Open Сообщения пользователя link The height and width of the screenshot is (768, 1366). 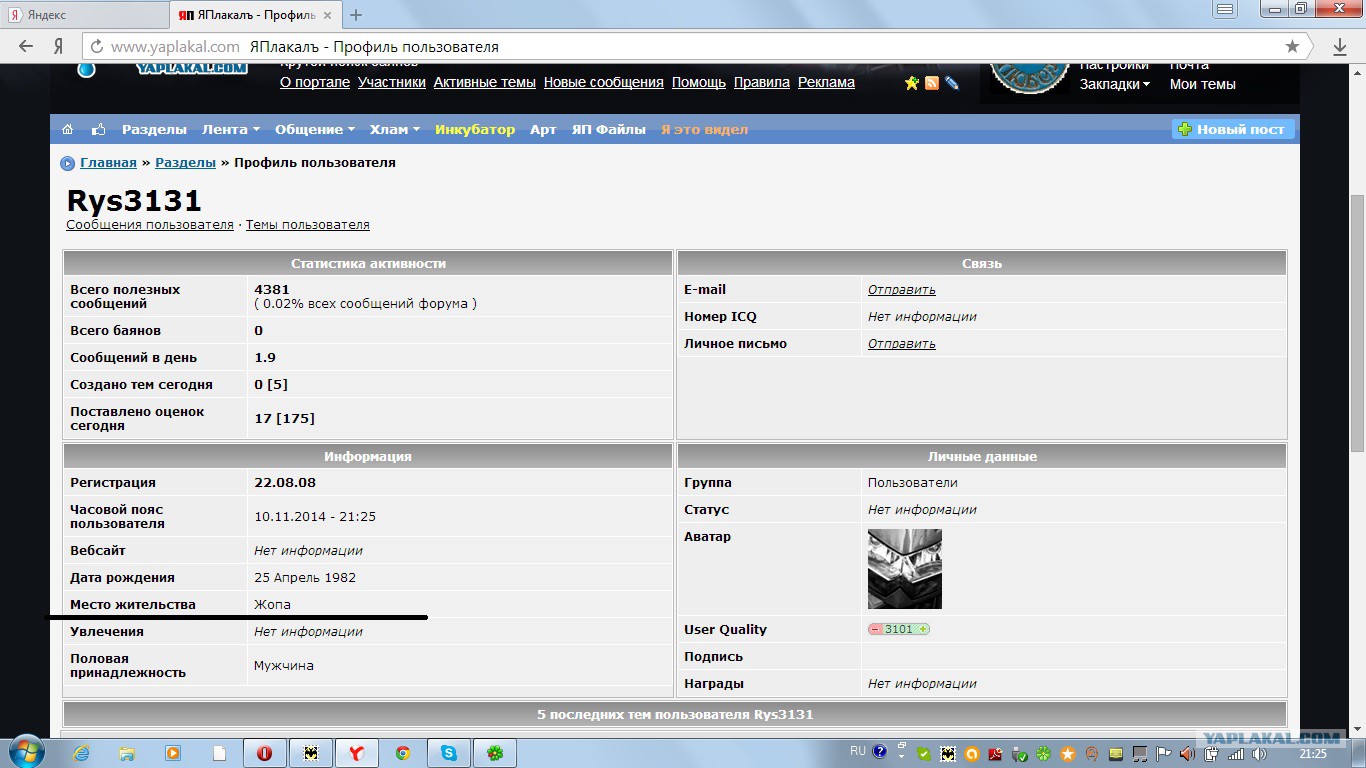pos(150,225)
